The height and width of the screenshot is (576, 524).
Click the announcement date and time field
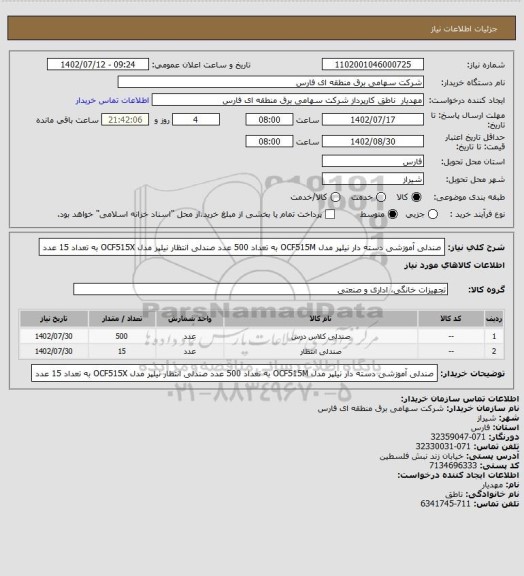98,64
